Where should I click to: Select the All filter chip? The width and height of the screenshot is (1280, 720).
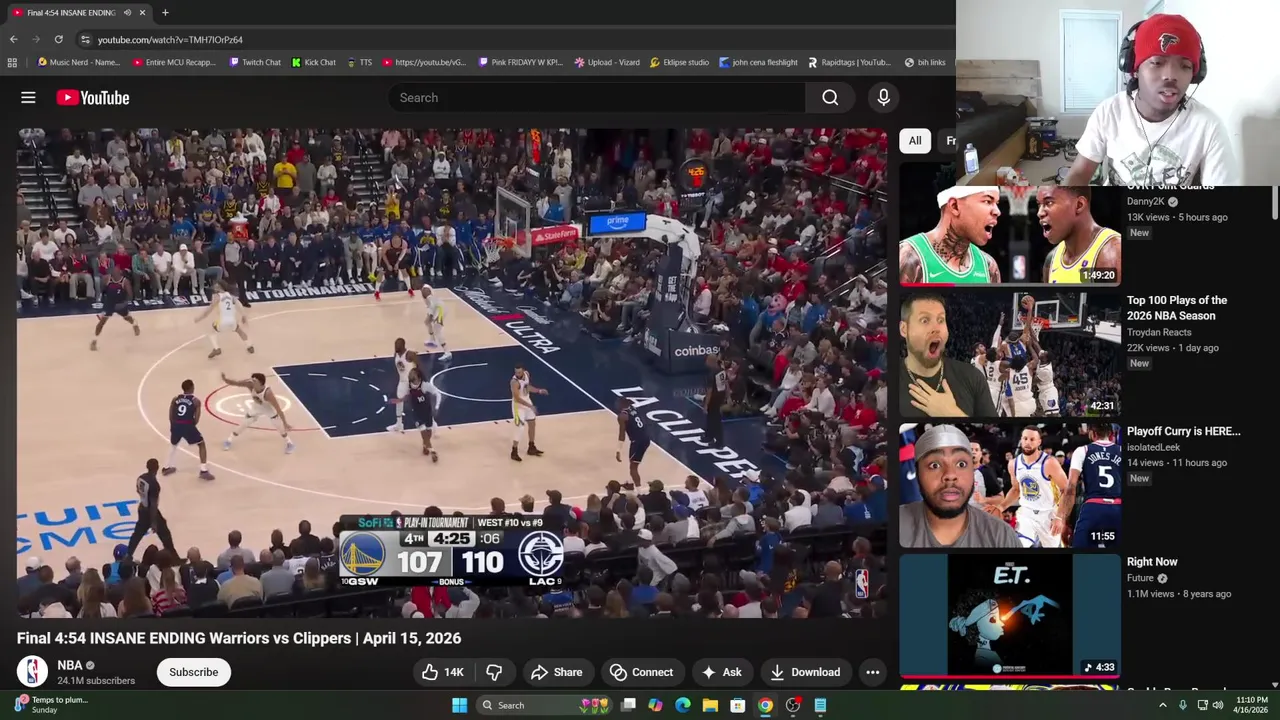click(x=915, y=141)
